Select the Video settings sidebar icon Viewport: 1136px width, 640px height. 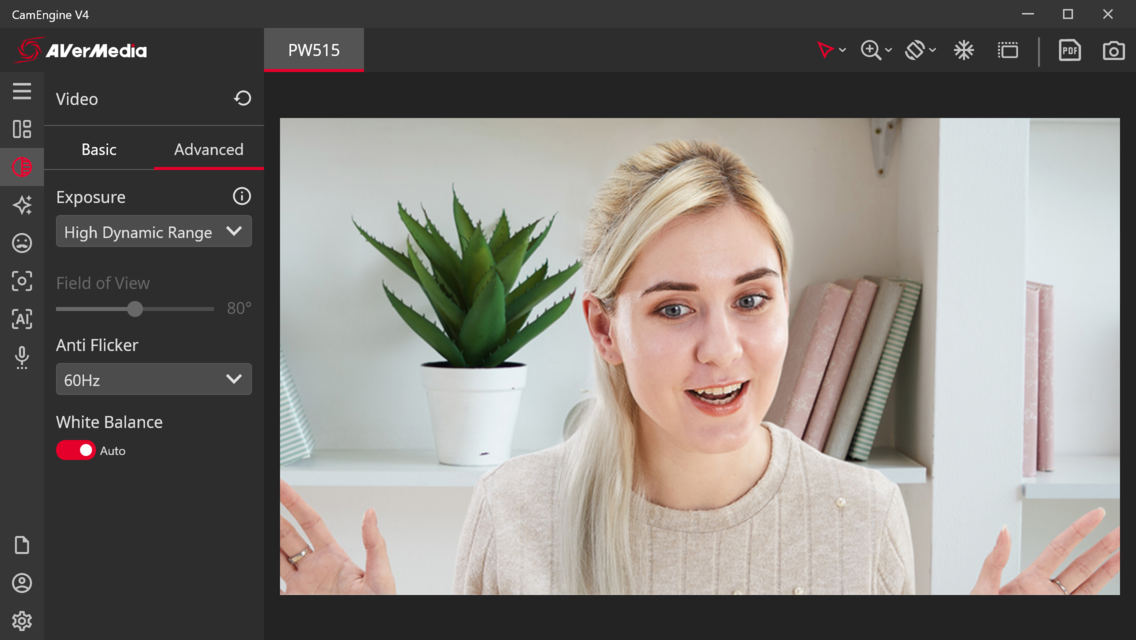22,167
